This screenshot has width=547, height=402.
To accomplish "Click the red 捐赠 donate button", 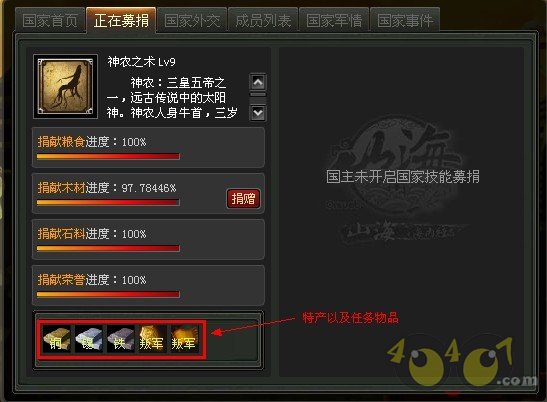I will 243,199.
